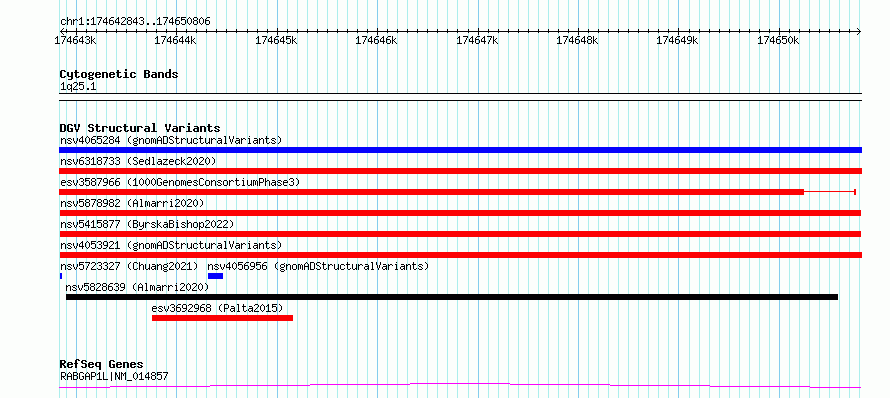Open nsv6318733 (Sedlazeck2020) label
The image size is (890, 398).
tap(138, 161)
